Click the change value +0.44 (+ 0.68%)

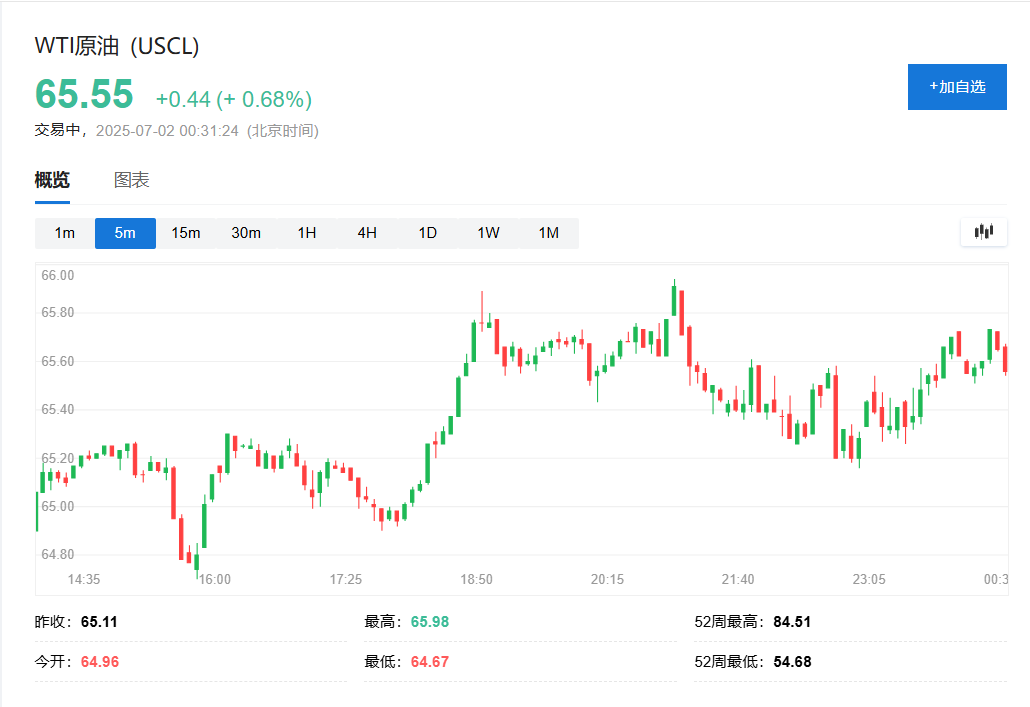coord(234,99)
